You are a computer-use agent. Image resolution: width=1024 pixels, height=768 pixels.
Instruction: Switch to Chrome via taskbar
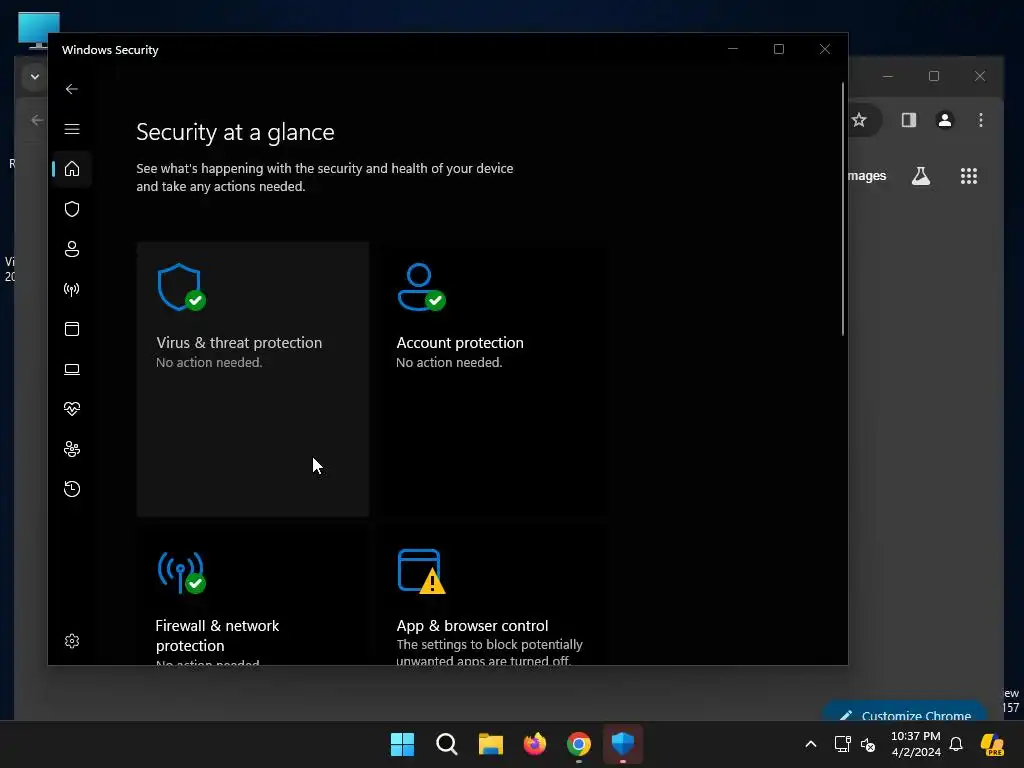(x=579, y=744)
